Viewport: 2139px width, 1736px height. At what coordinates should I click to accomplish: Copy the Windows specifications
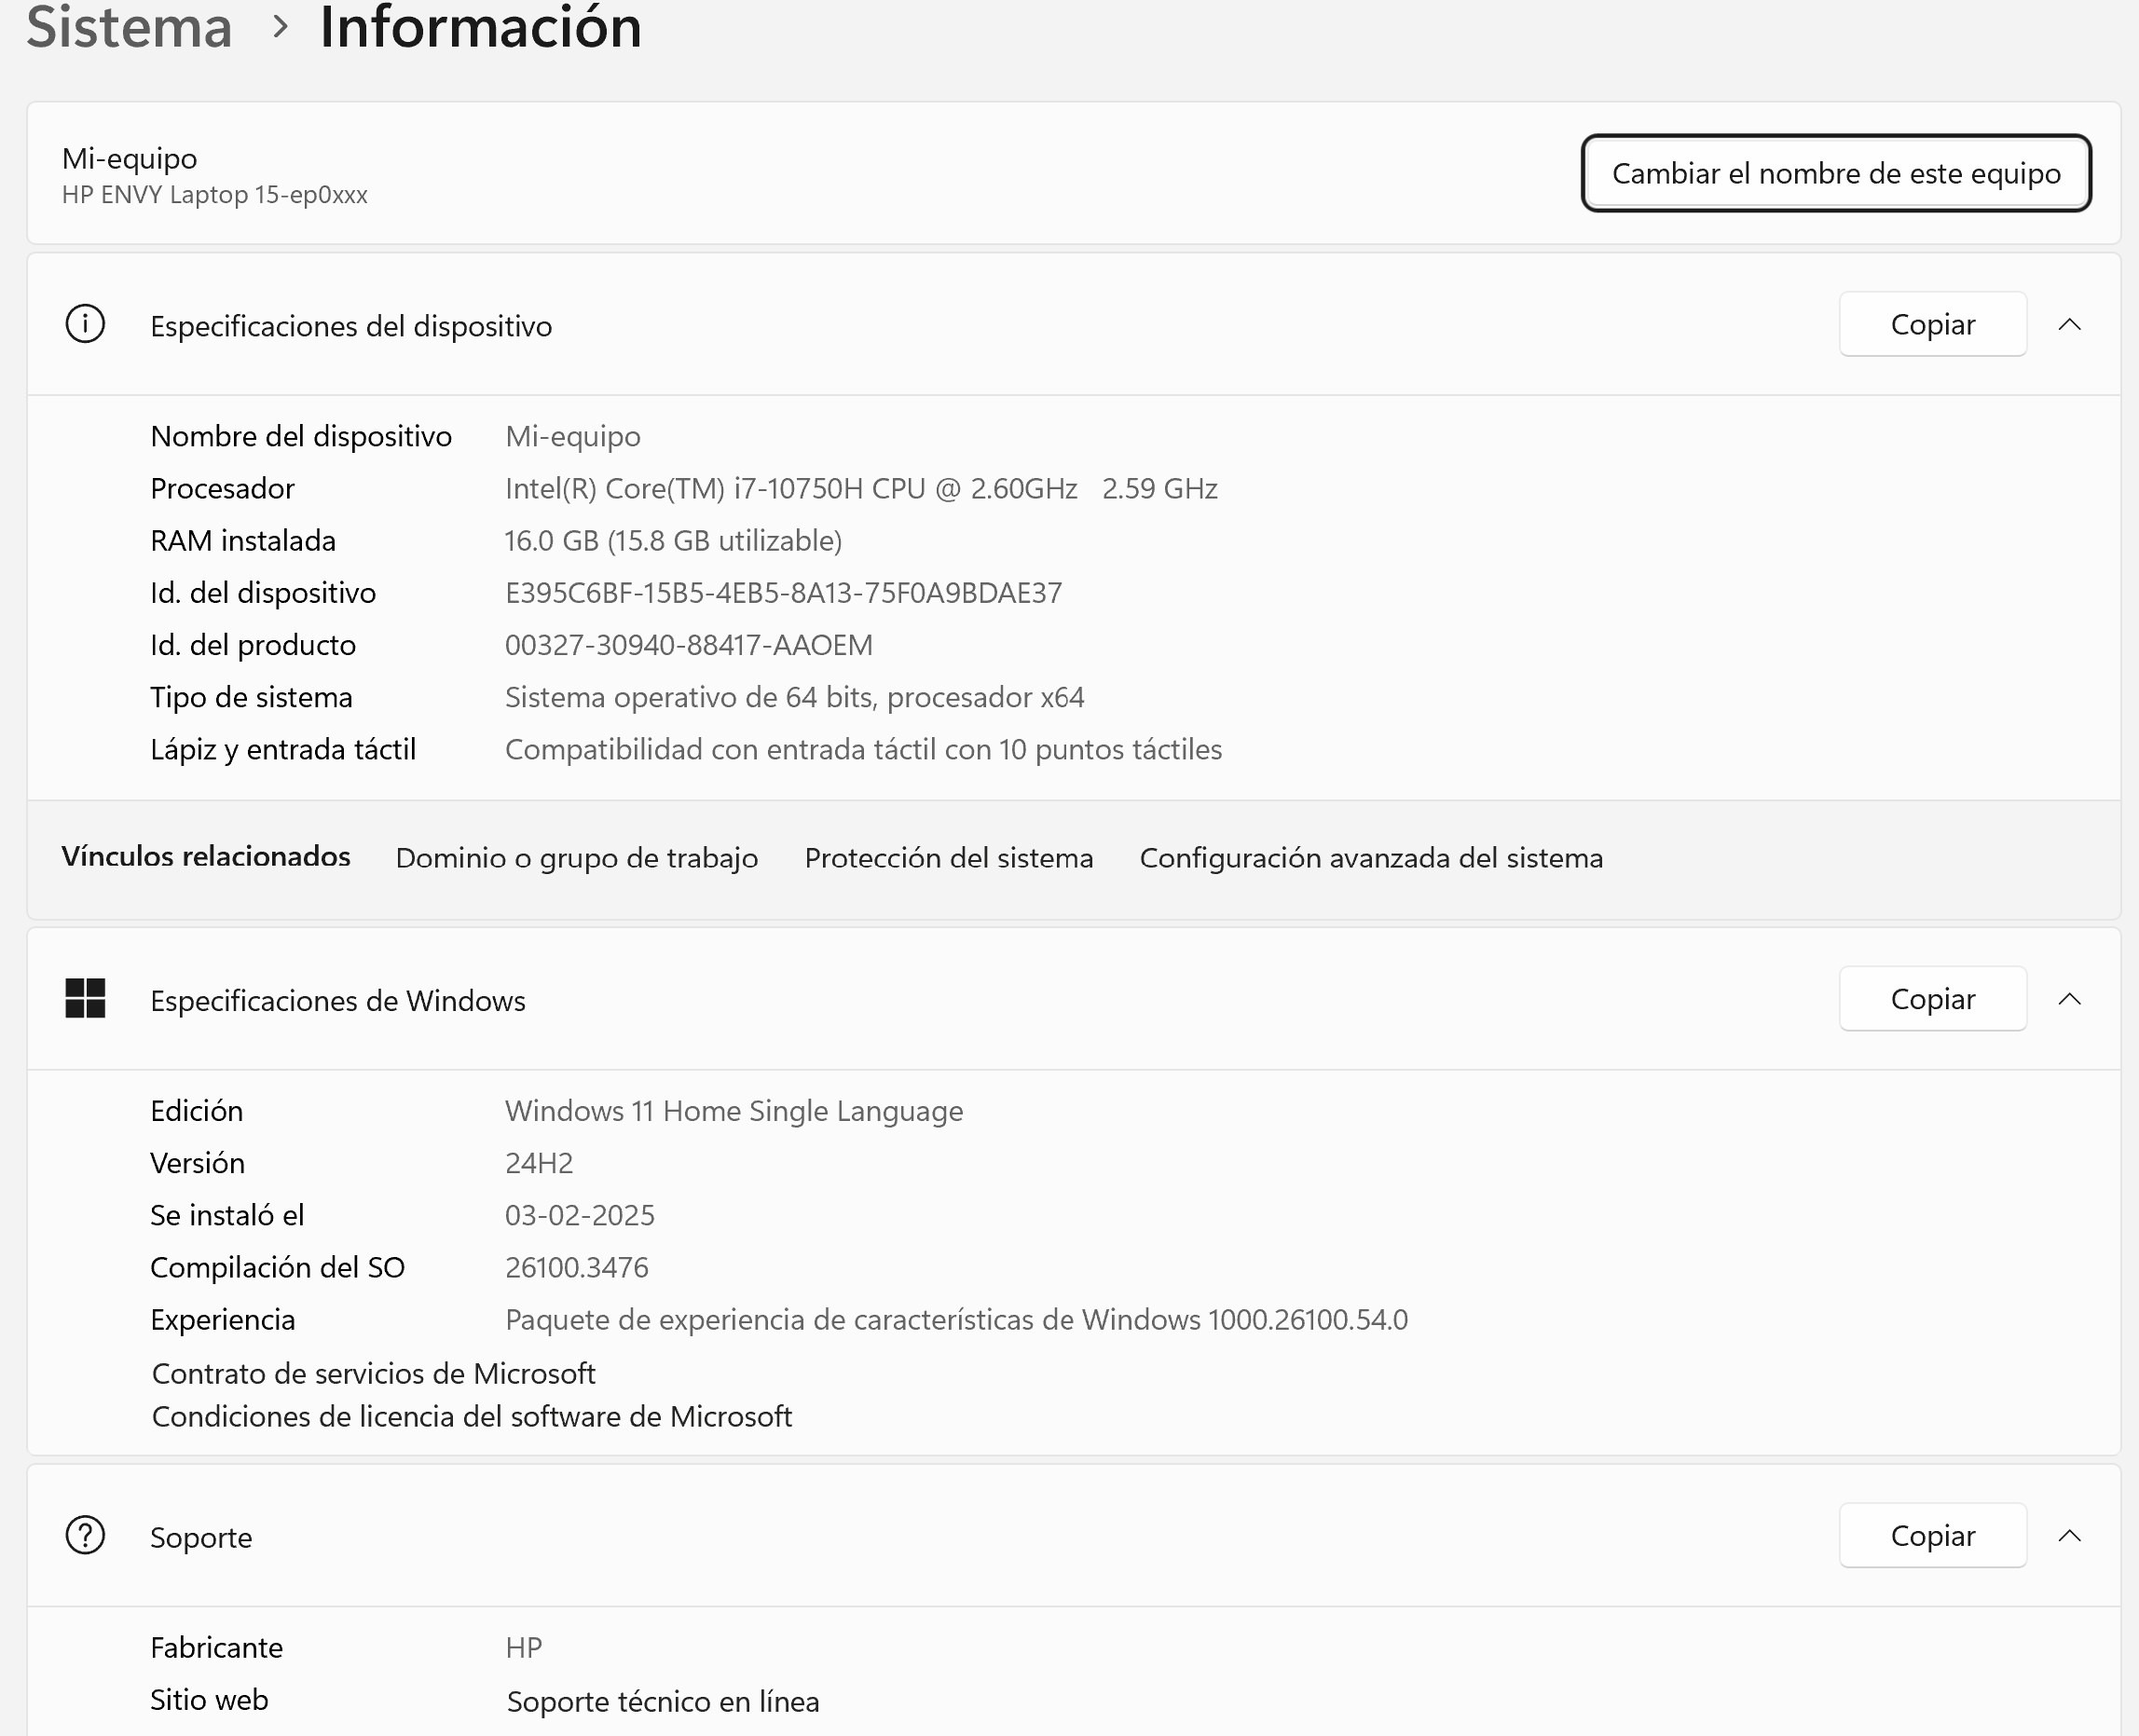pyautogui.click(x=1933, y=999)
